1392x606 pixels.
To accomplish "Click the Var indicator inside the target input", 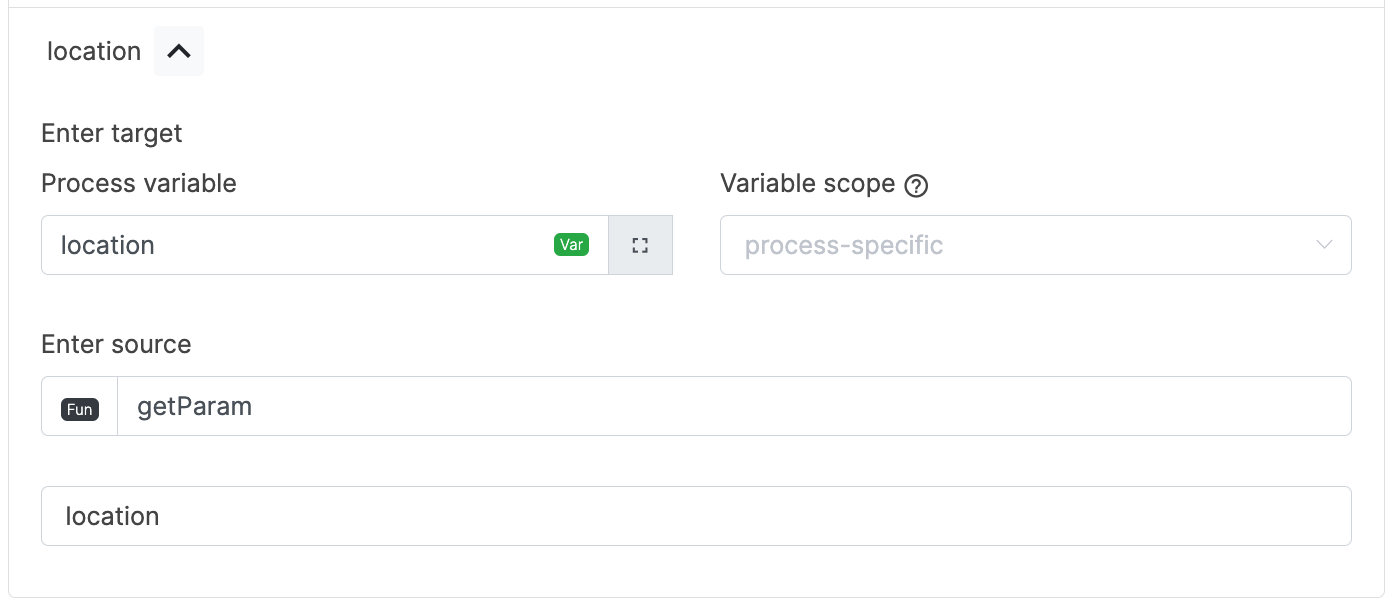I will (571, 244).
